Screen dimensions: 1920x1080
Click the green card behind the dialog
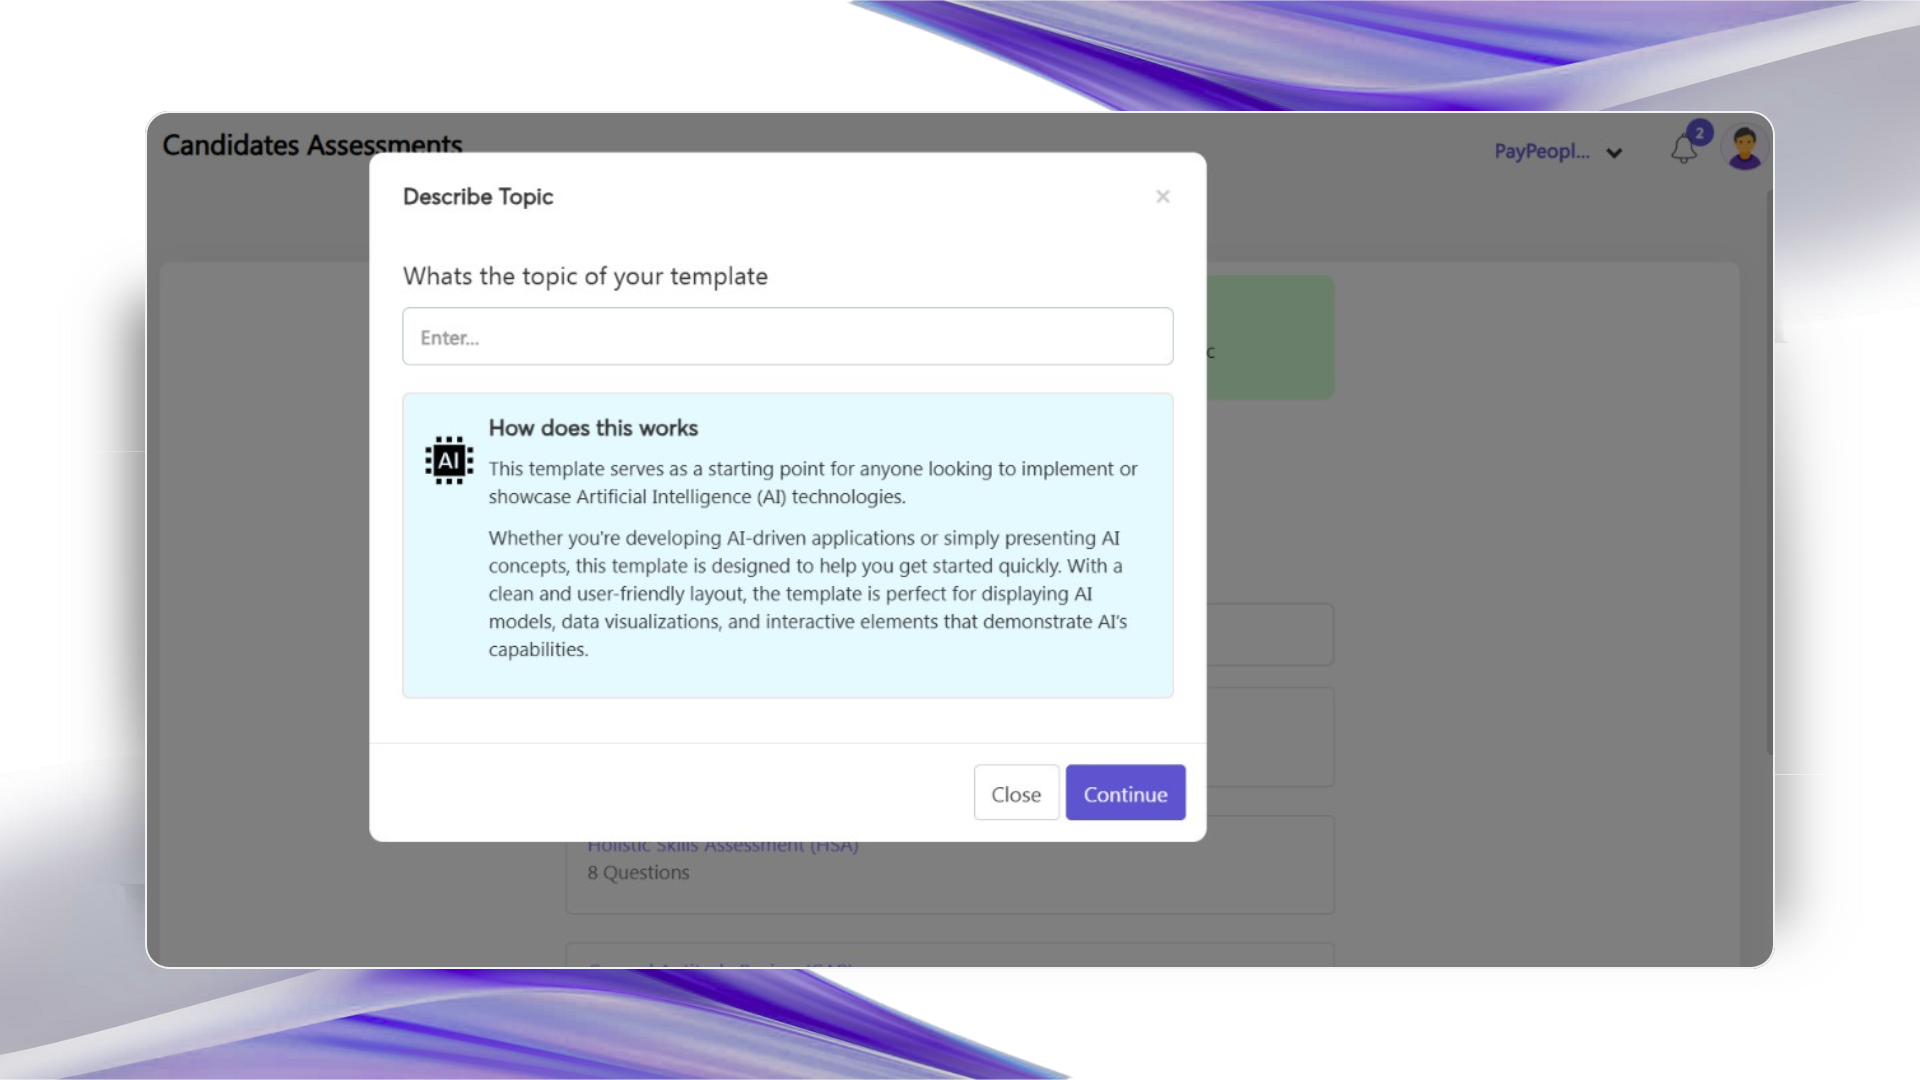[1270, 338]
